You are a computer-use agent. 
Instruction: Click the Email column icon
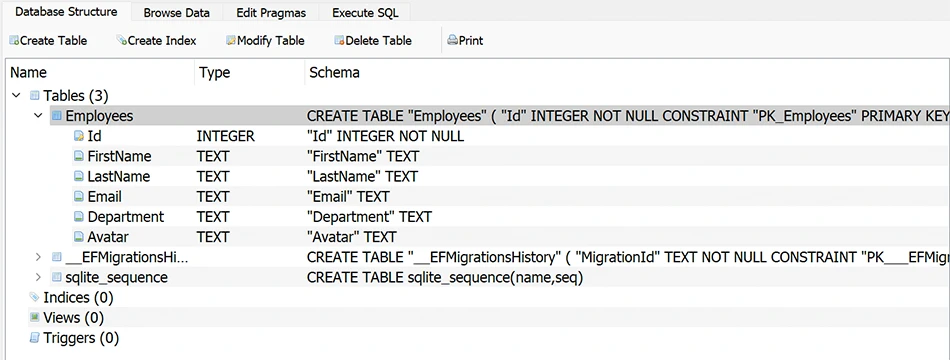[79, 196]
